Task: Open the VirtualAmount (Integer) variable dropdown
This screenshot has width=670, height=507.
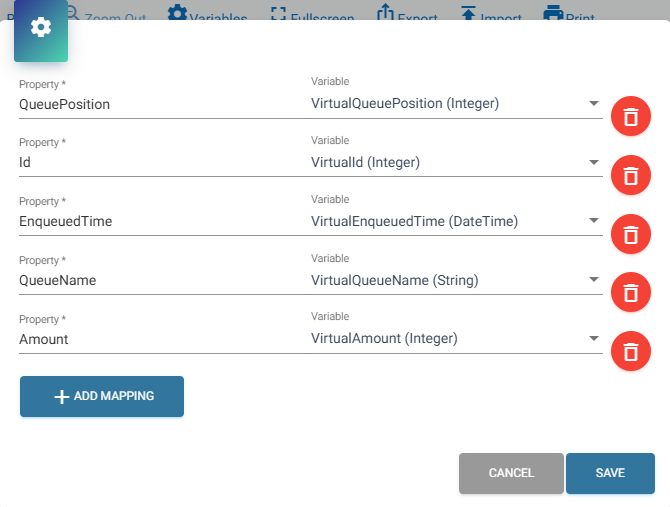Action: [455, 339]
